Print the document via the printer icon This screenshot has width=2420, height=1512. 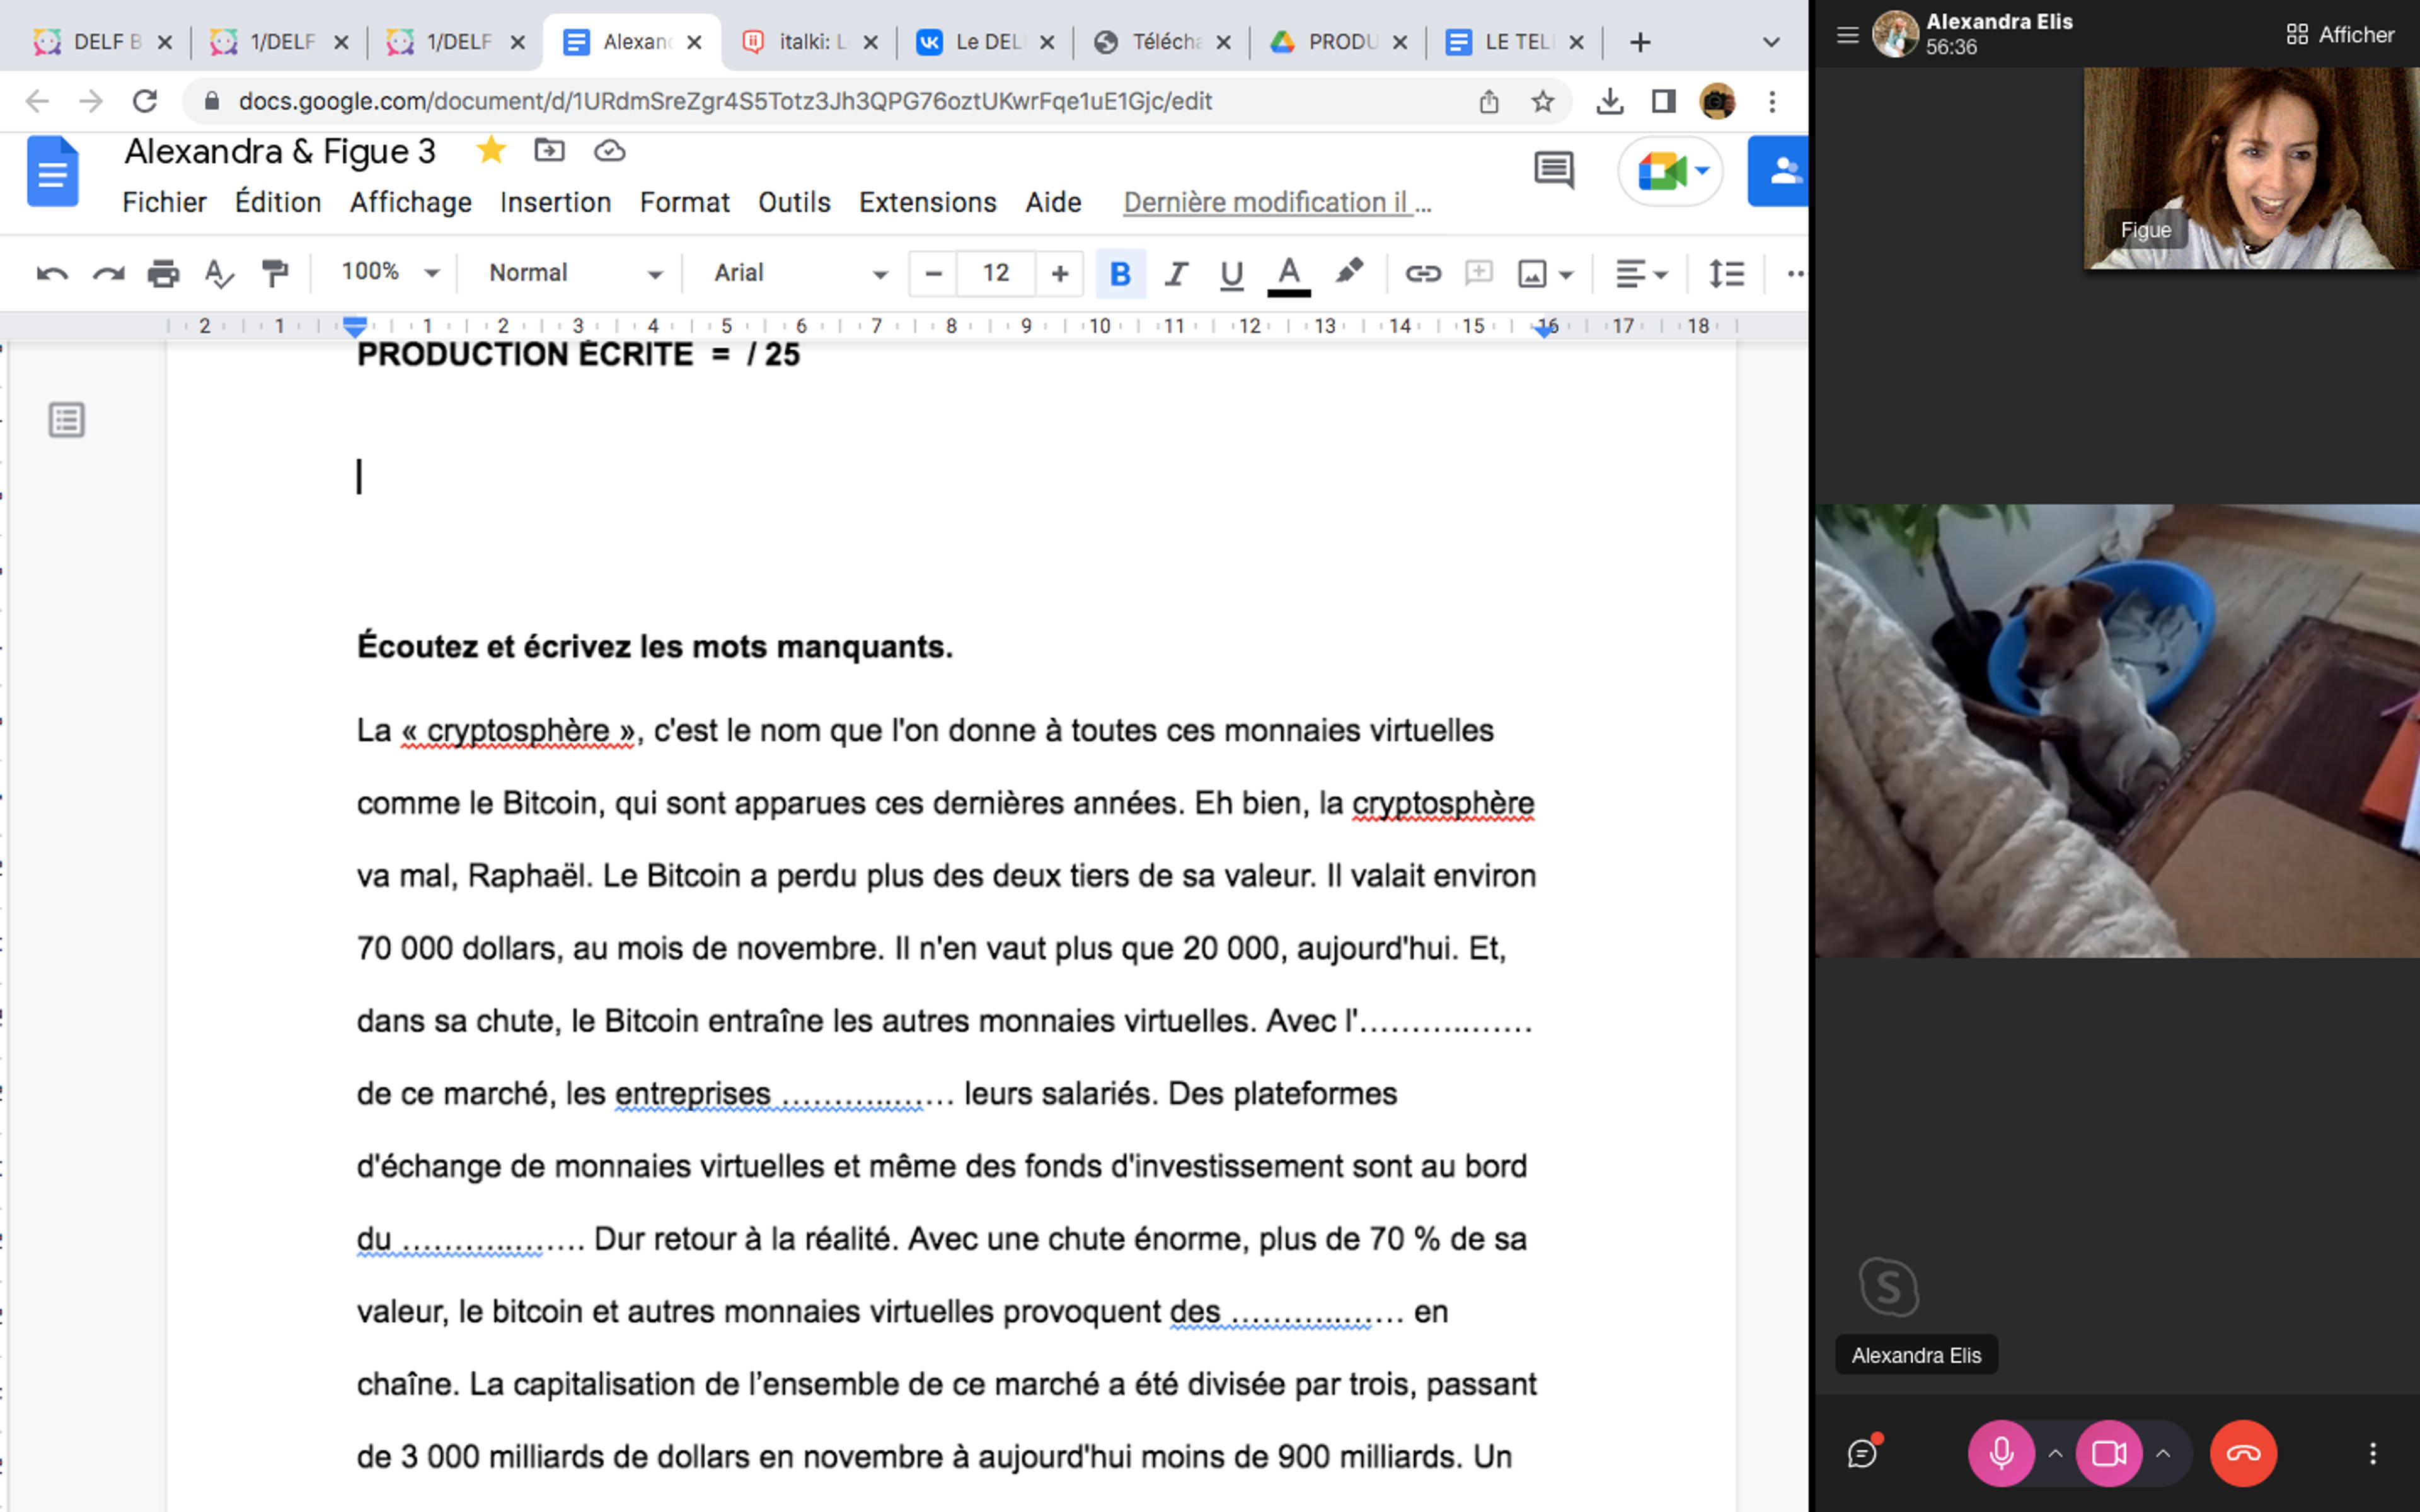163,273
